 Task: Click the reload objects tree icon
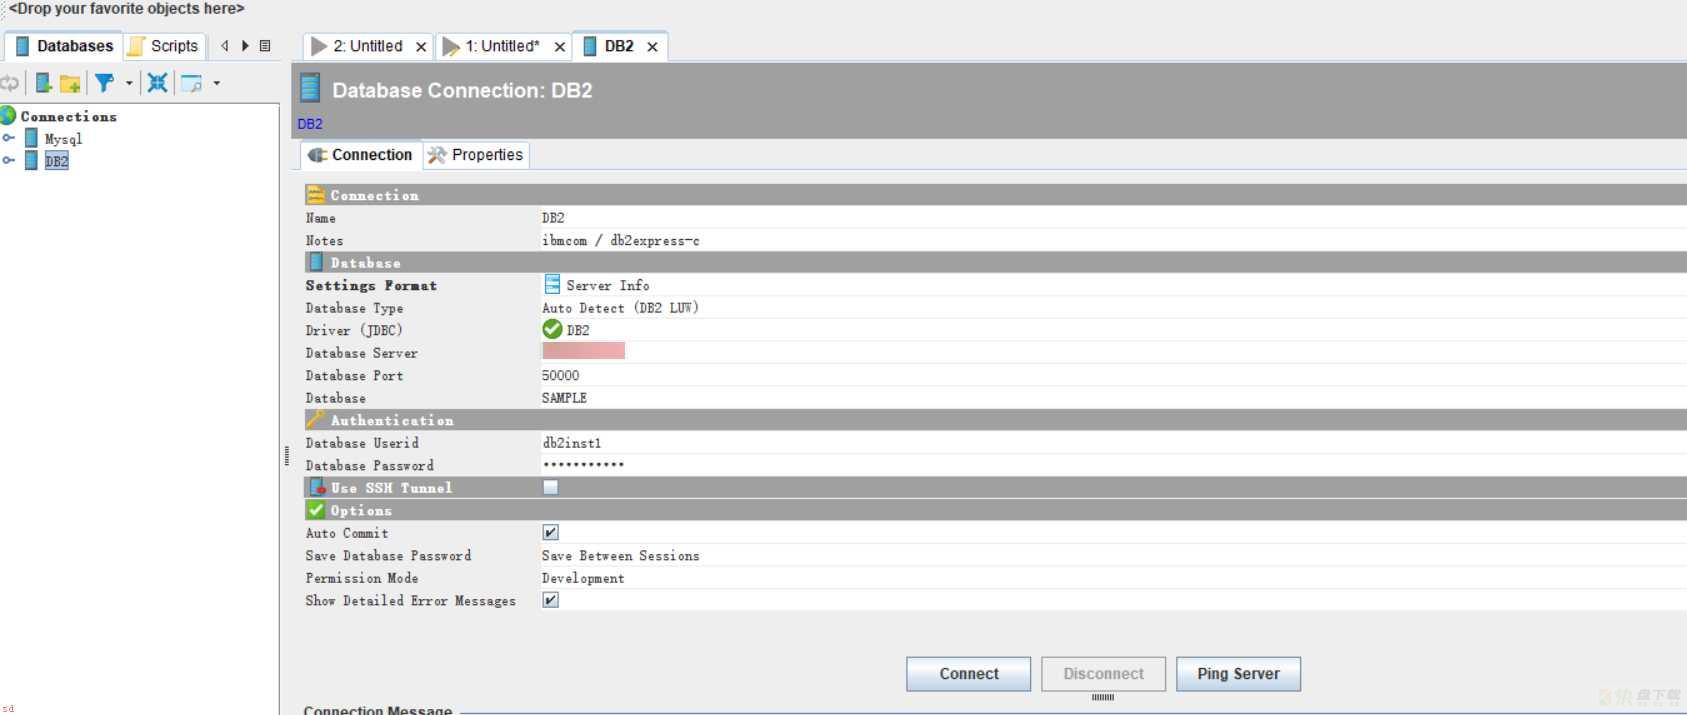point(10,83)
